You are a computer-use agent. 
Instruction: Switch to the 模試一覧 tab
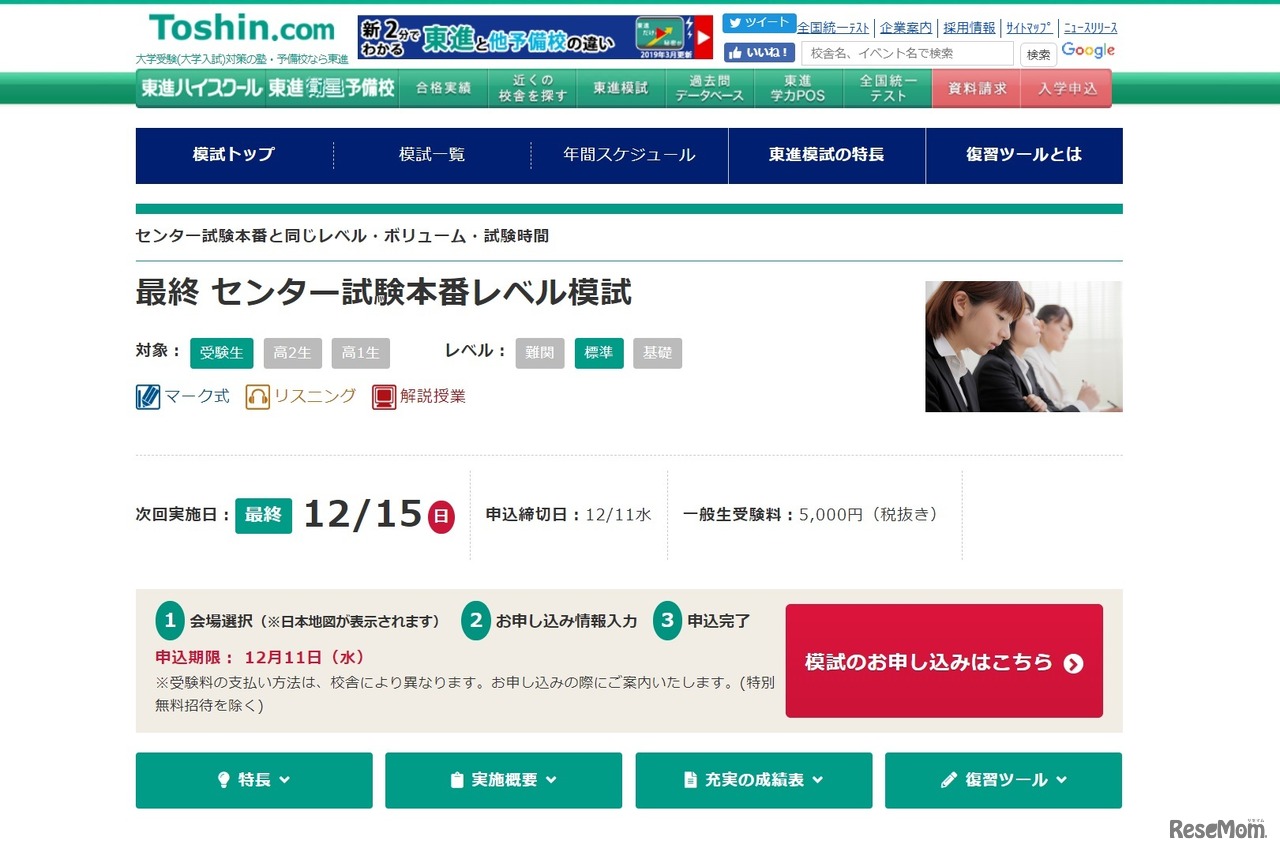[x=432, y=155]
